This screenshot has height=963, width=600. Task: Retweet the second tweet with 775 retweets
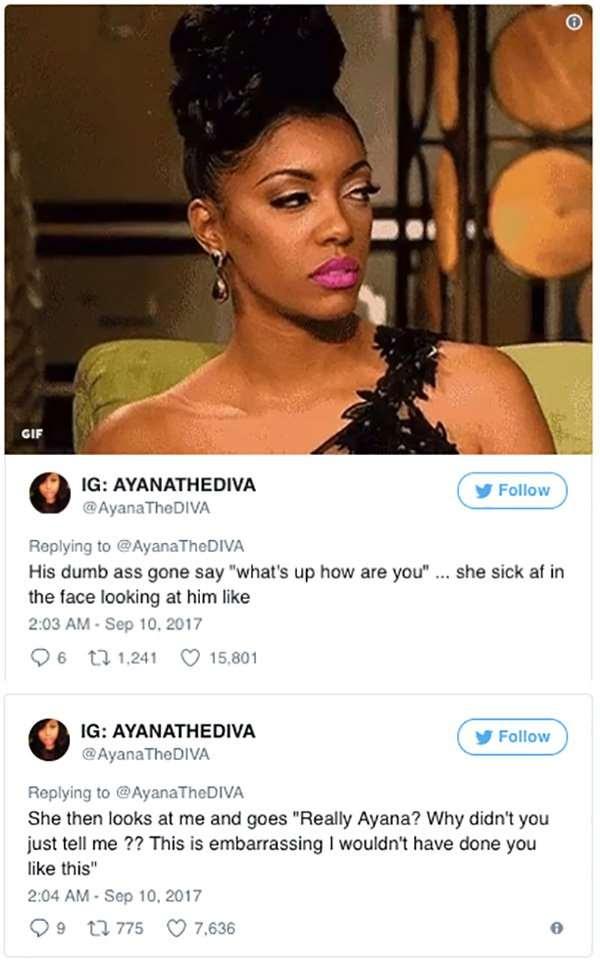[x=98, y=928]
